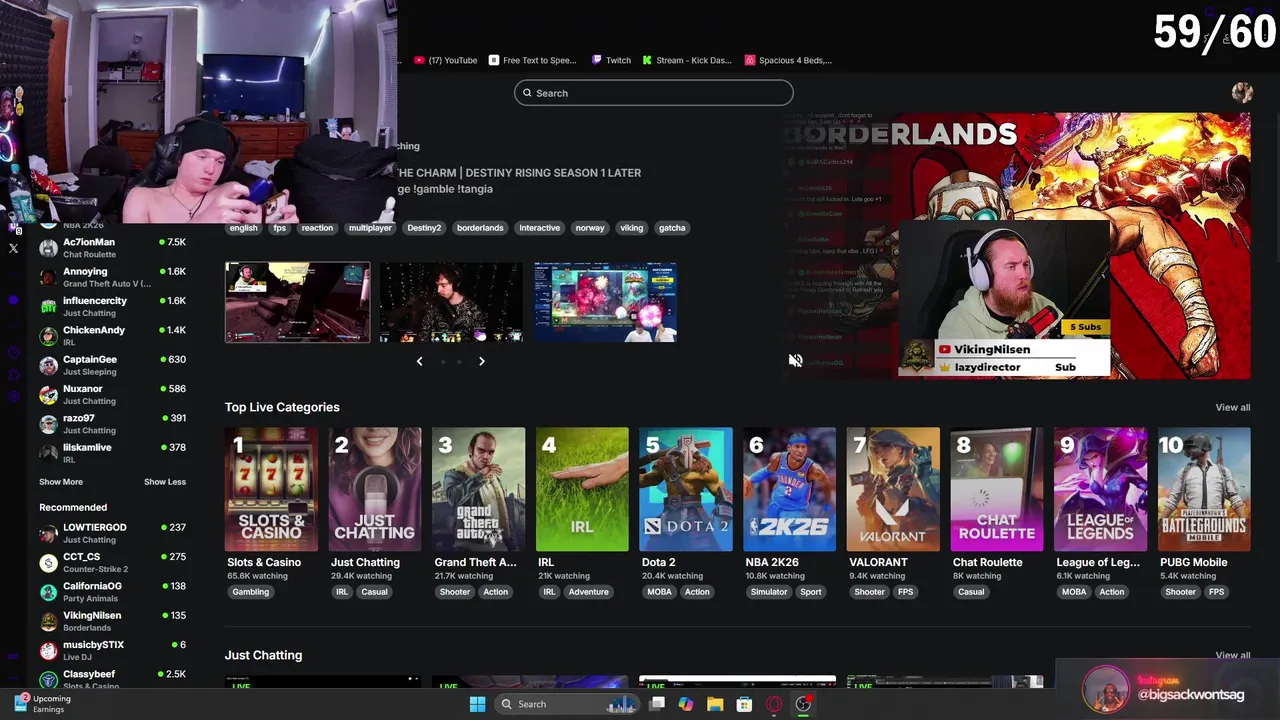Select the Interactive stream tag
Screen dimensions: 1280x720
[x=539, y=228]
